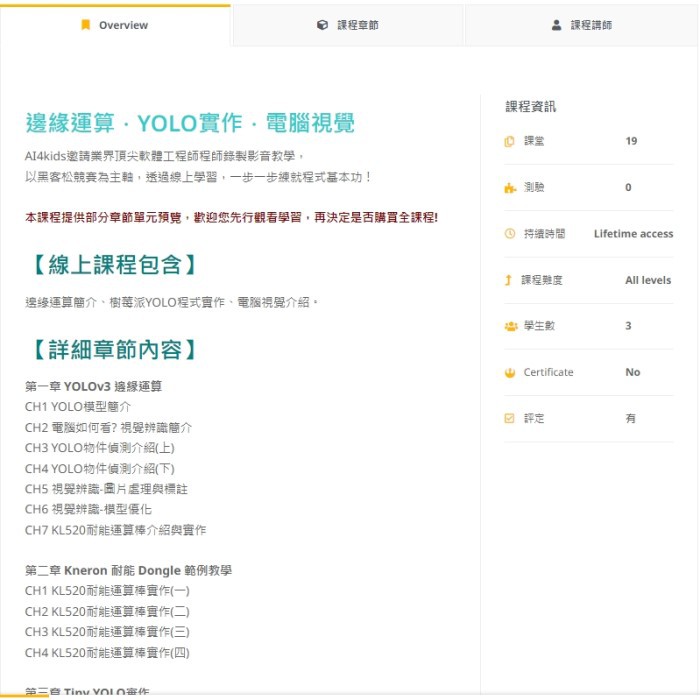This screenshot has height=700, width=700.
Task: Click the 【詳細章節內容】 heading
Action: click(x=113, y=350)
